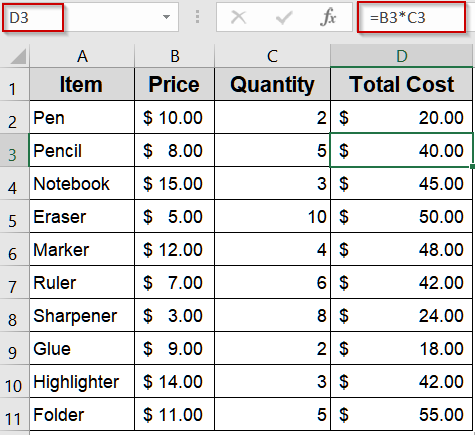This screenshot has height=435, width=475.
Task: Select row 9 header
Action: (x=14, y=348)
